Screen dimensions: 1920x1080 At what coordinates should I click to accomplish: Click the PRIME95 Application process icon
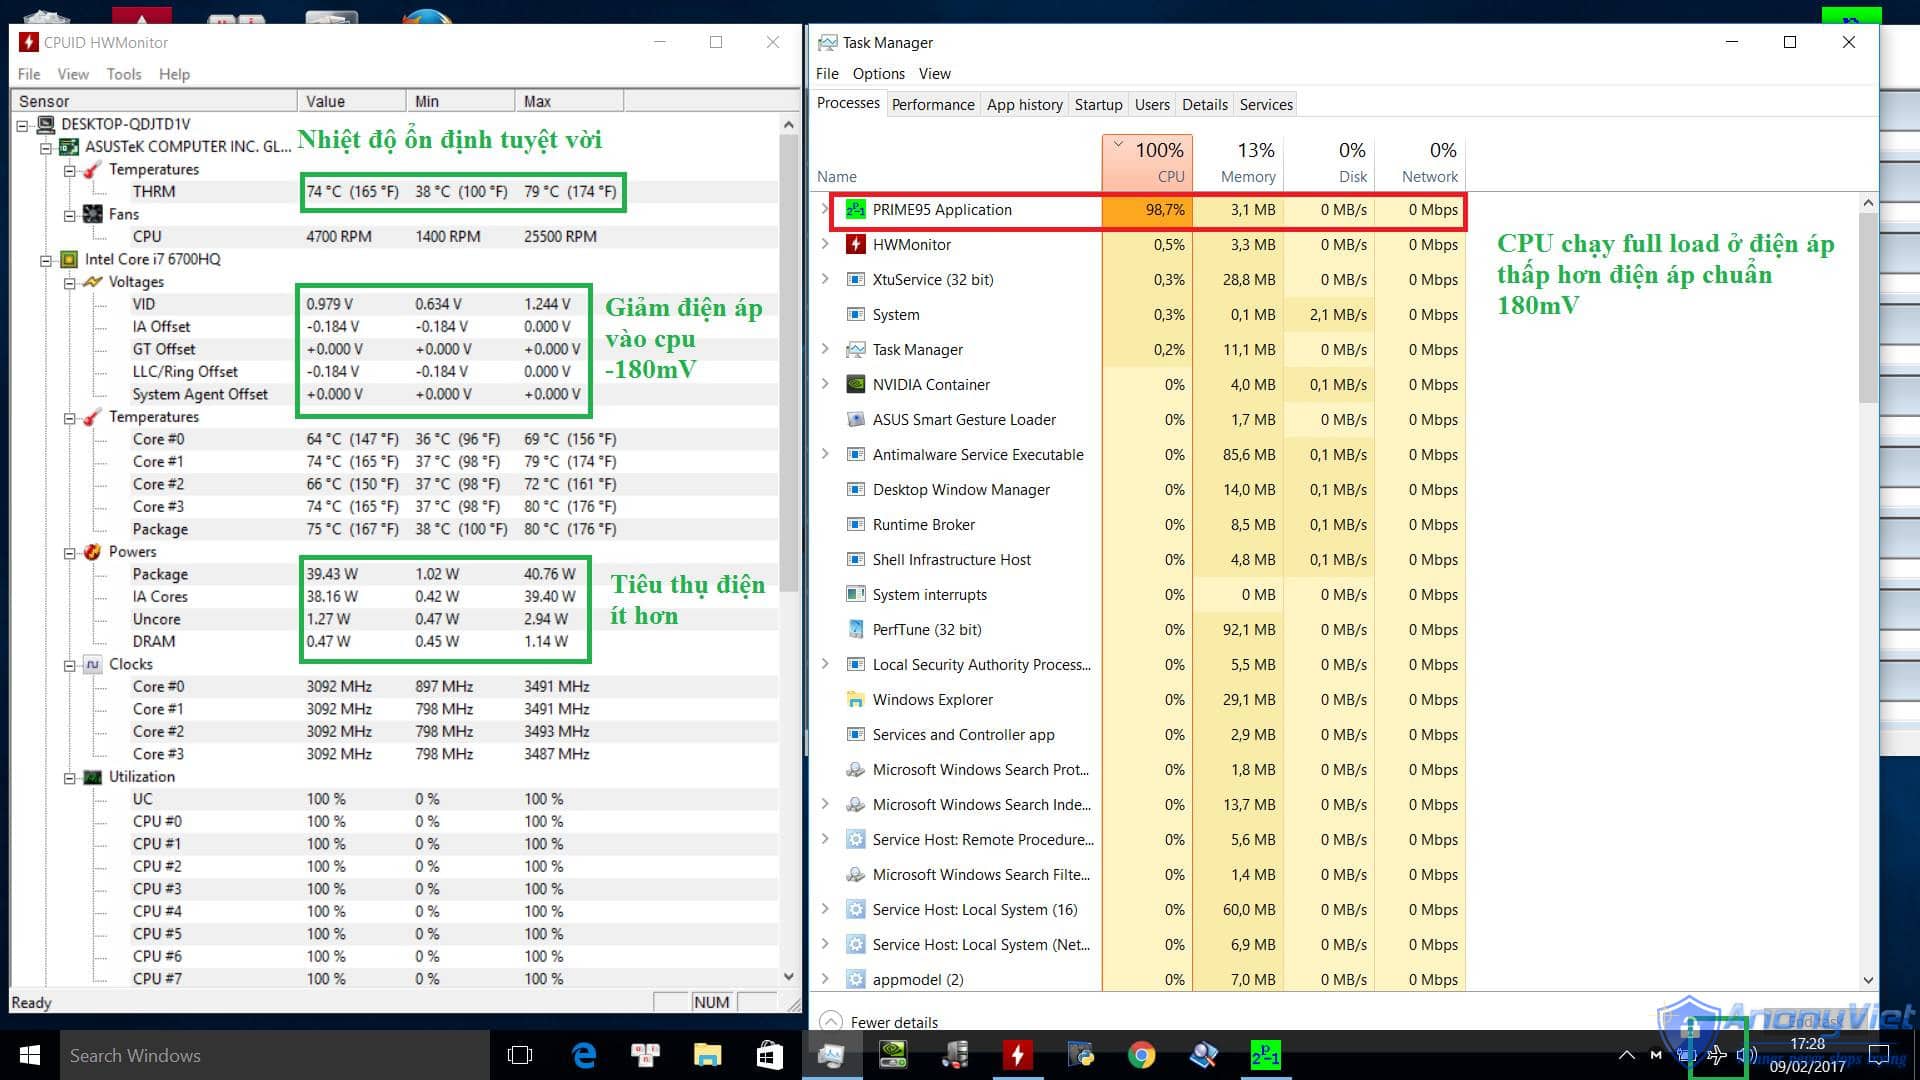tap(855, 208)
